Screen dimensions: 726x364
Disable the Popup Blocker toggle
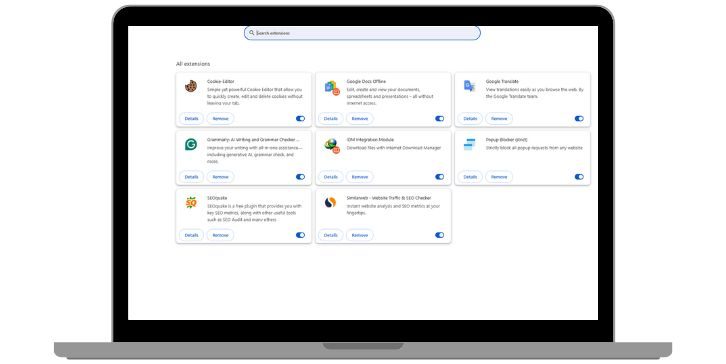[x=579, y=177]
